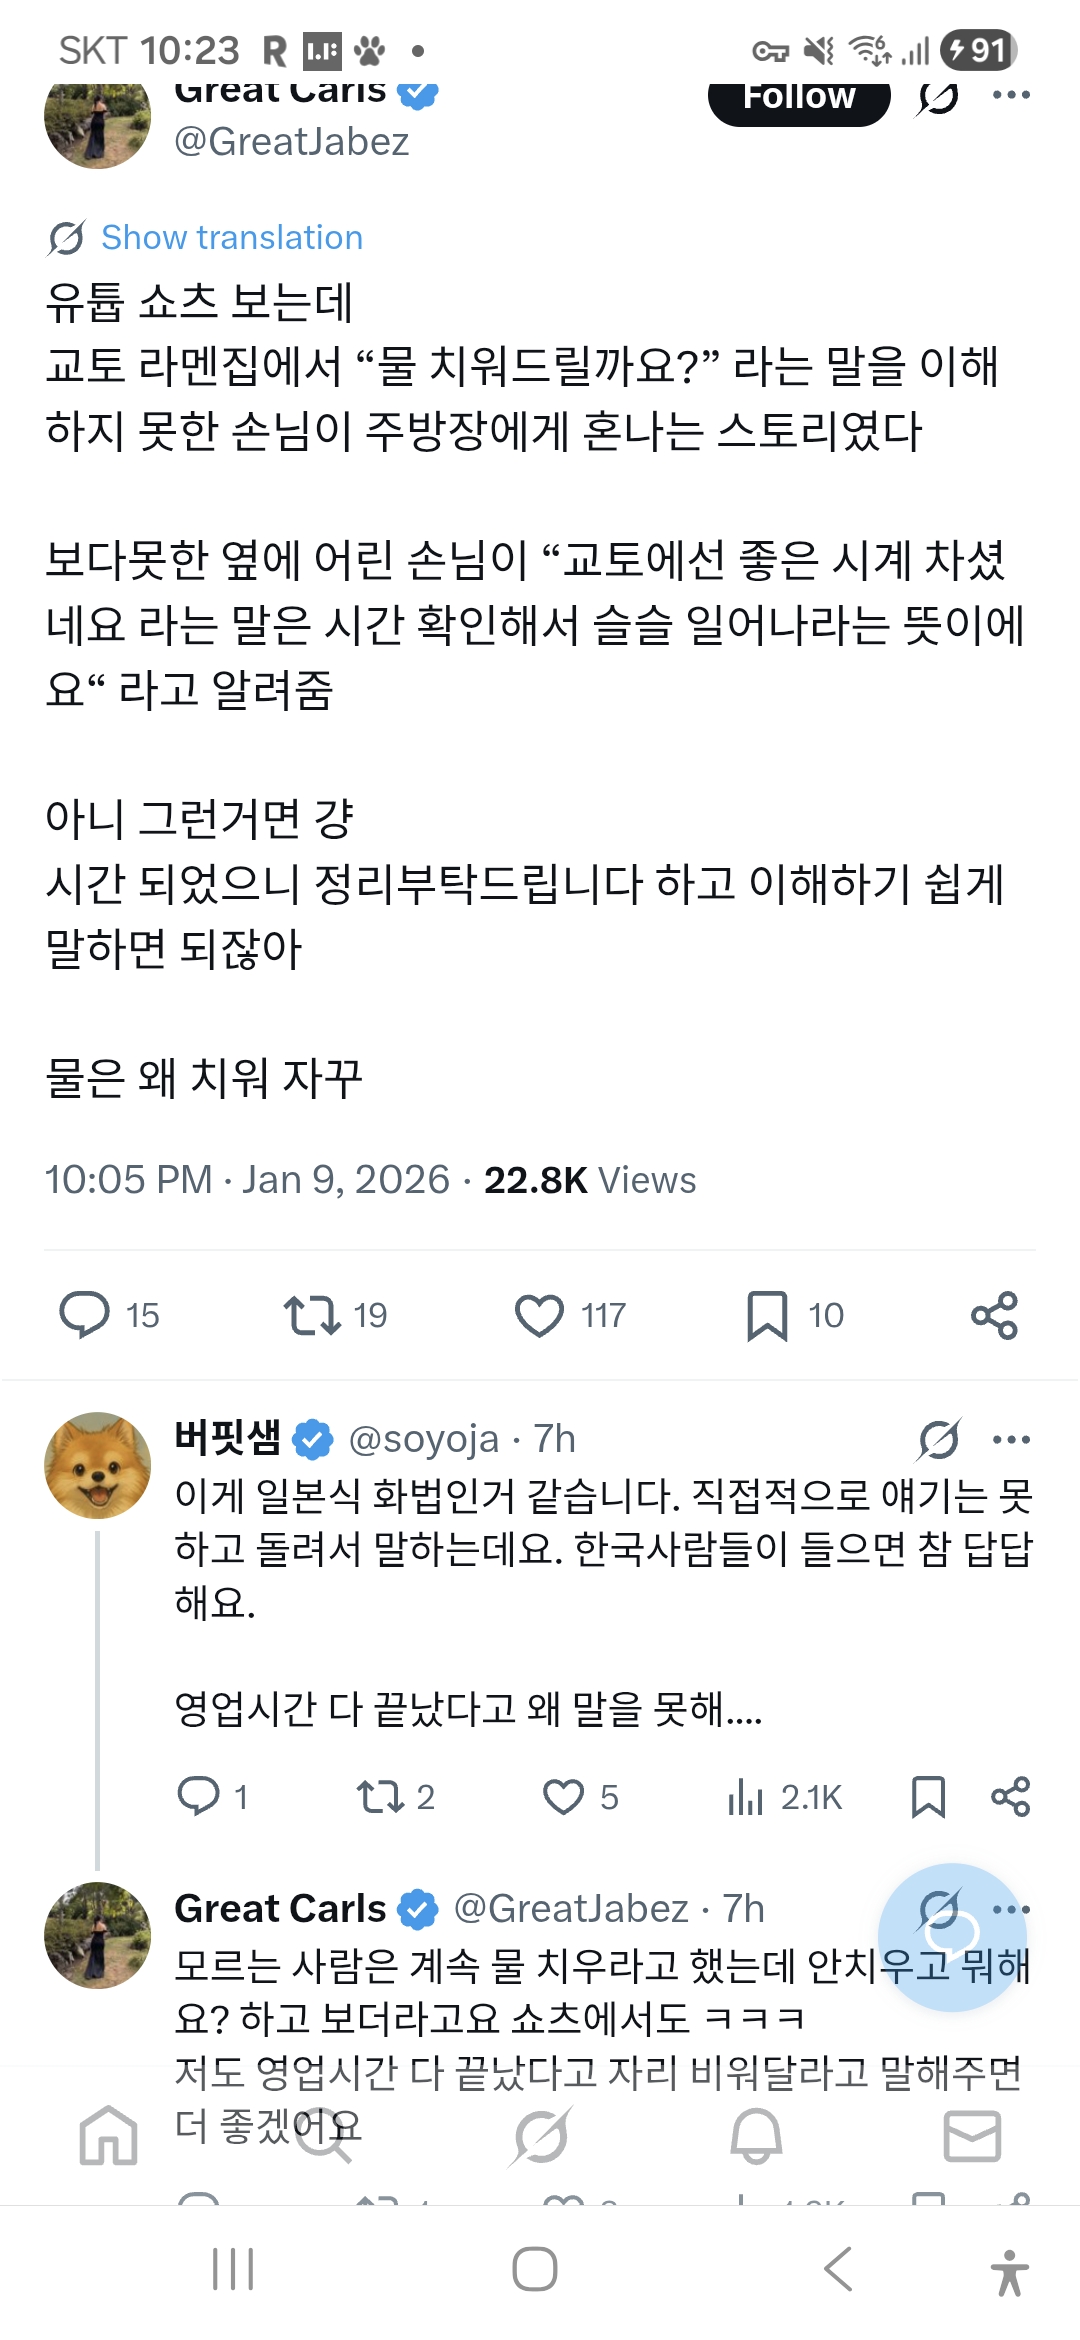Like 버핏샘's reply with 5 likes
1080x2340 pixels.
[x=563, y=1797]
